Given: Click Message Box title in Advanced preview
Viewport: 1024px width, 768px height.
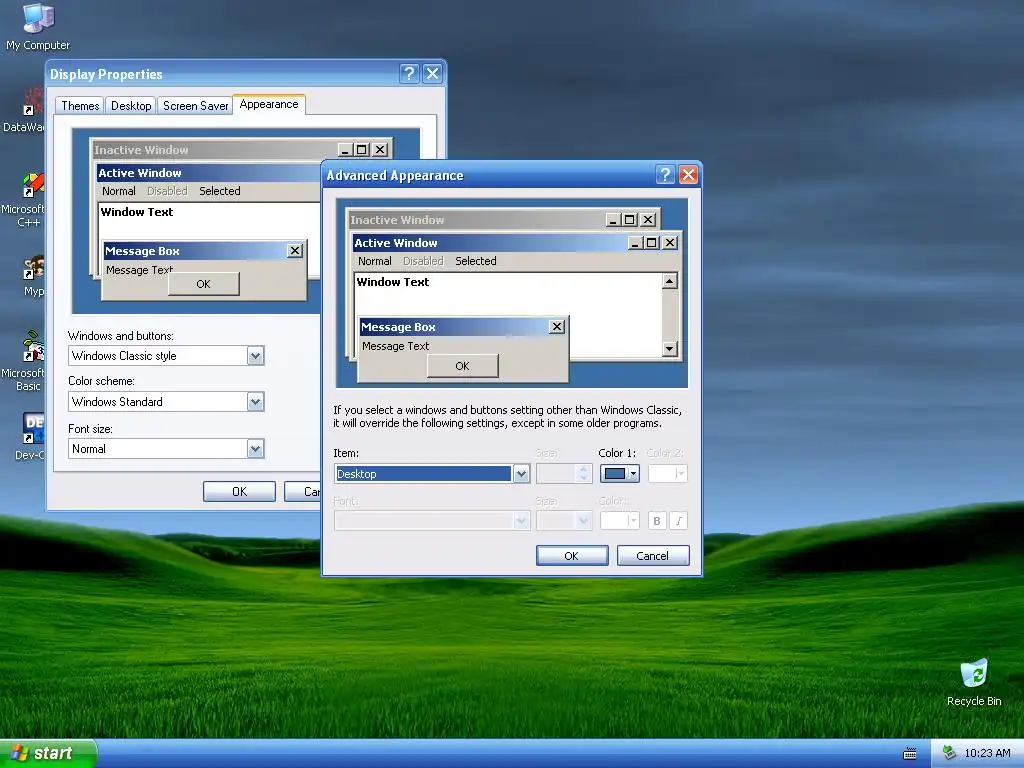Looking at the screenshot, I should [398, 327].
